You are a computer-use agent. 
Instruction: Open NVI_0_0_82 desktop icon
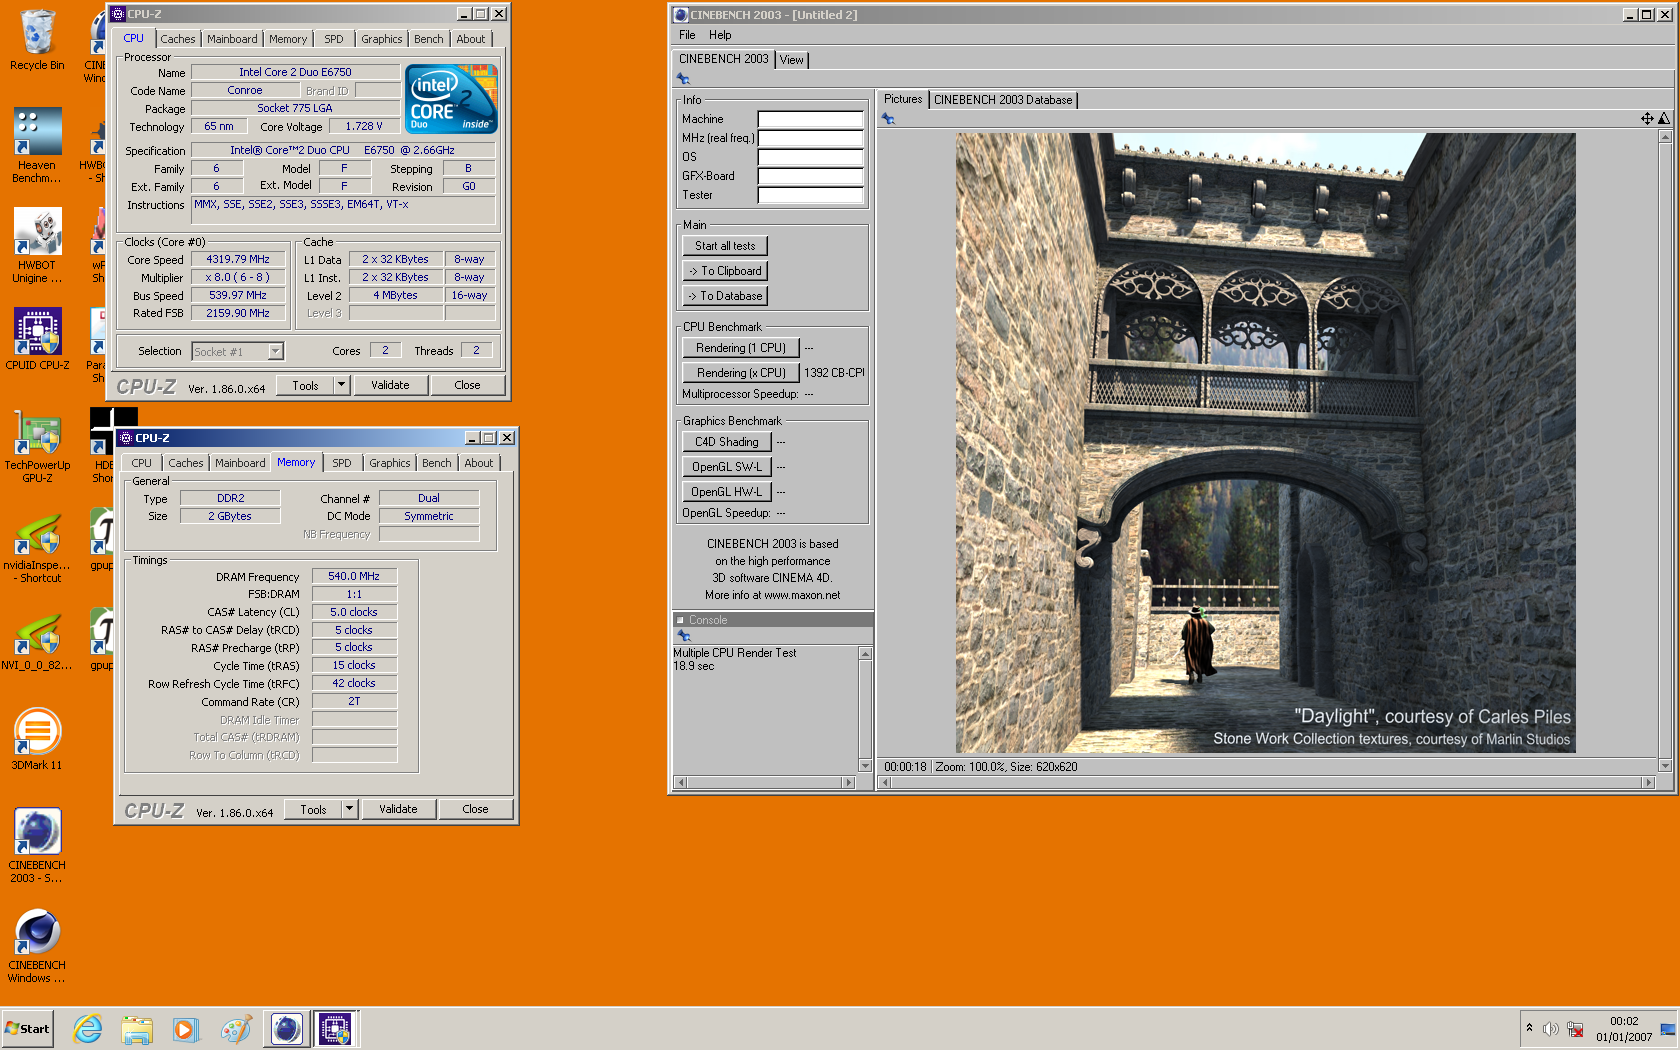pyautogui.click(x=37, y=640)
